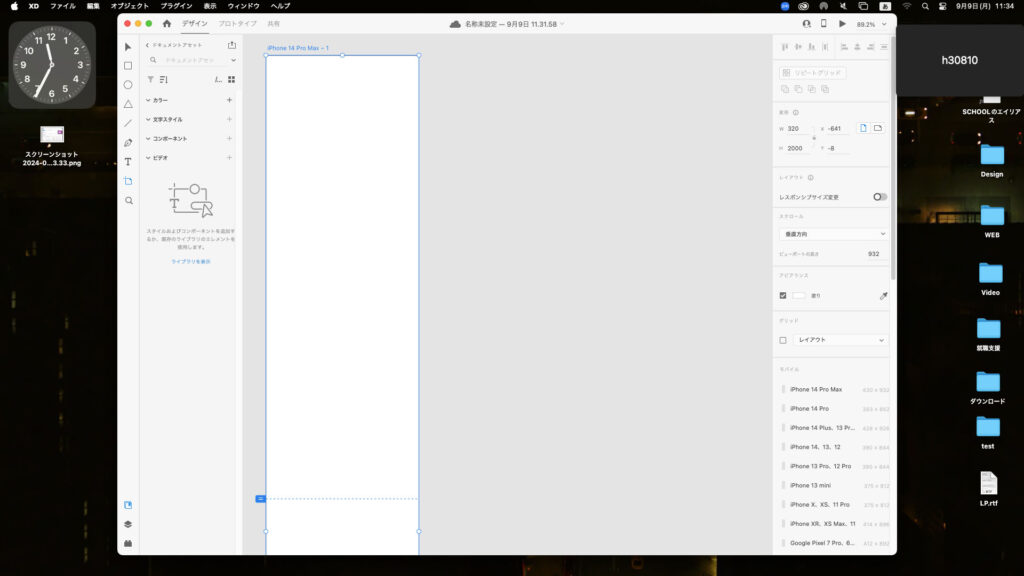This screenshot has height=576, width=1024.
Task: Click the cloud document status icon
Action: (455, 24)
